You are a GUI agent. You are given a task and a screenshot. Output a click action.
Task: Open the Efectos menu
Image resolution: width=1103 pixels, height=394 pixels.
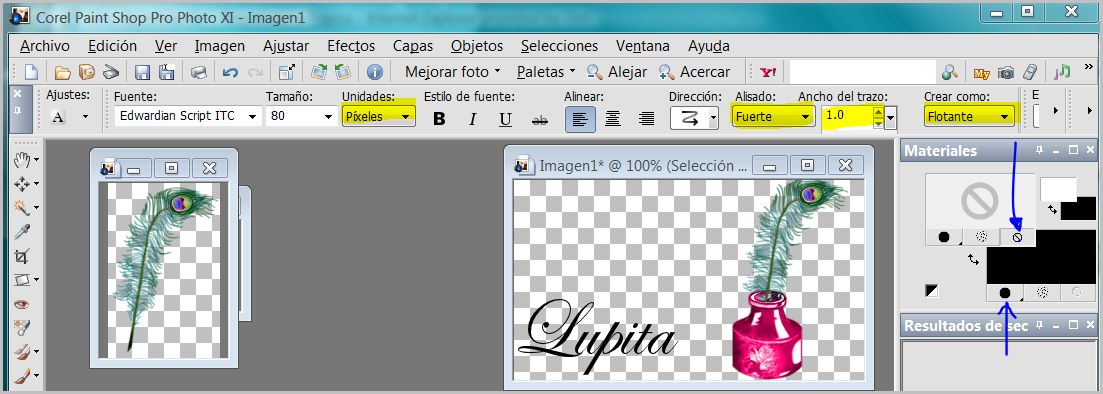click(351, 46)
